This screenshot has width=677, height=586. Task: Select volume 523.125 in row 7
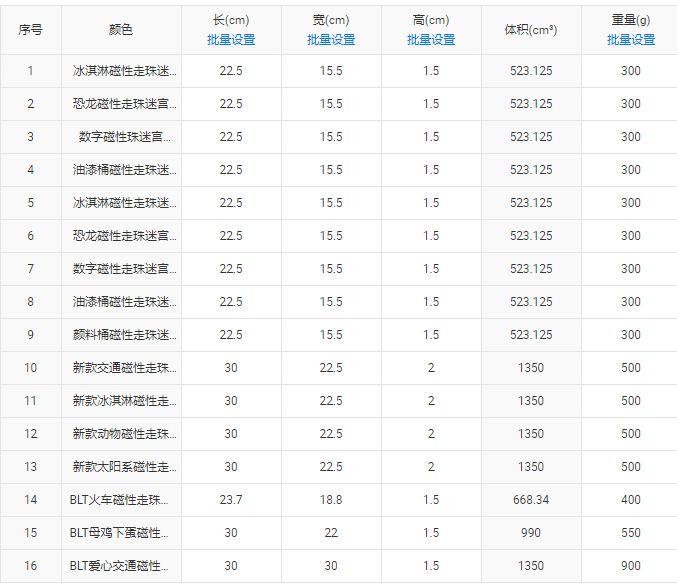click(x=531, y=269)
